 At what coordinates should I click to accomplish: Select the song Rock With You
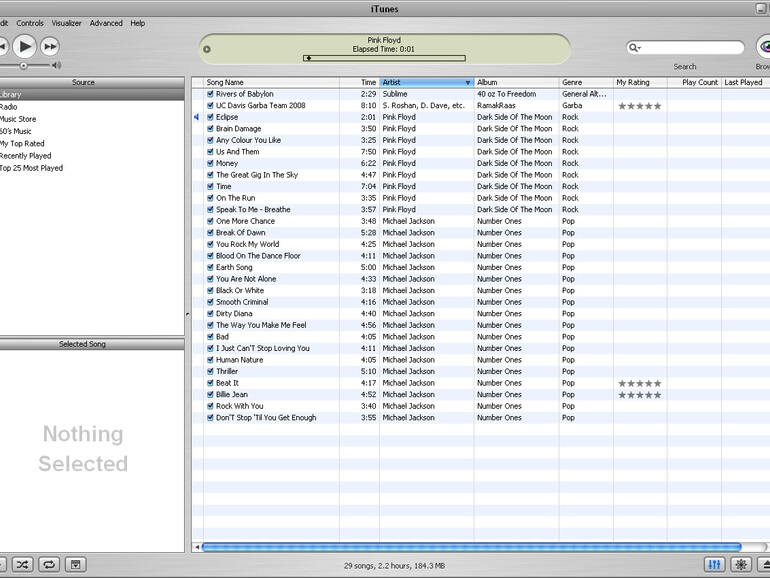point(240,406)
